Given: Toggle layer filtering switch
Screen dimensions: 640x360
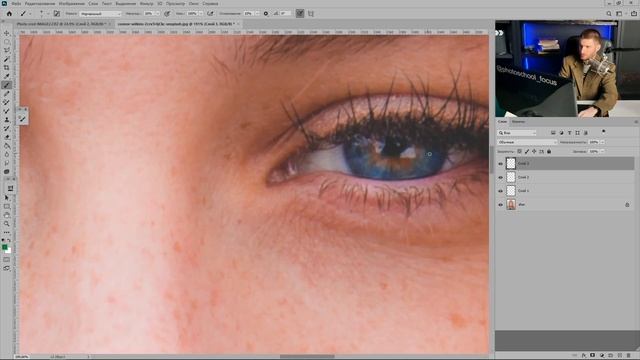Looking at the screenshot, I should point(603,131).
